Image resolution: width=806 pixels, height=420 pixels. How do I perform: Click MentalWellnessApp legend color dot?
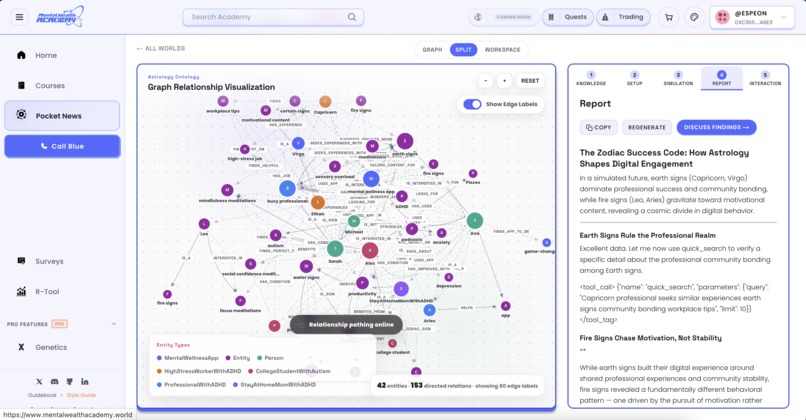click(159, 358)
